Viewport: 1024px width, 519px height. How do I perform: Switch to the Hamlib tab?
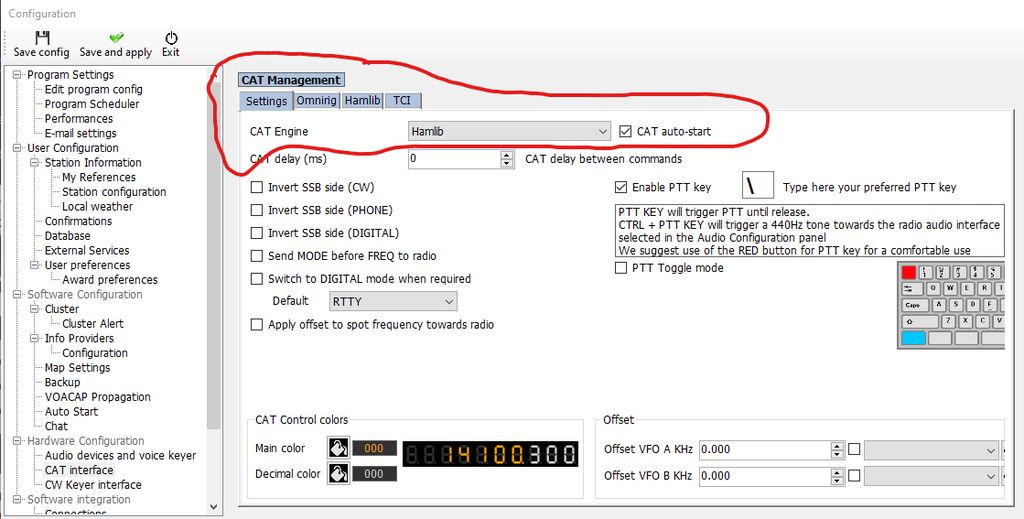(x=362, y=100)
